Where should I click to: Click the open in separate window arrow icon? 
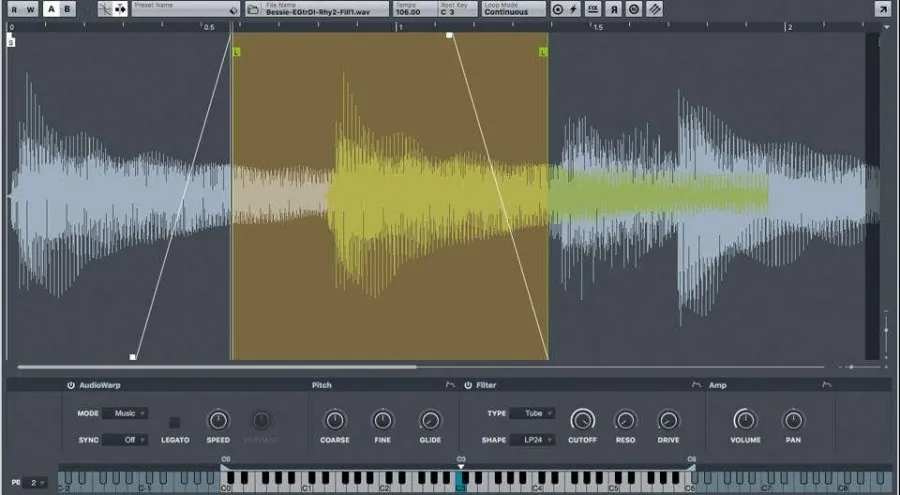click(881, 9)
